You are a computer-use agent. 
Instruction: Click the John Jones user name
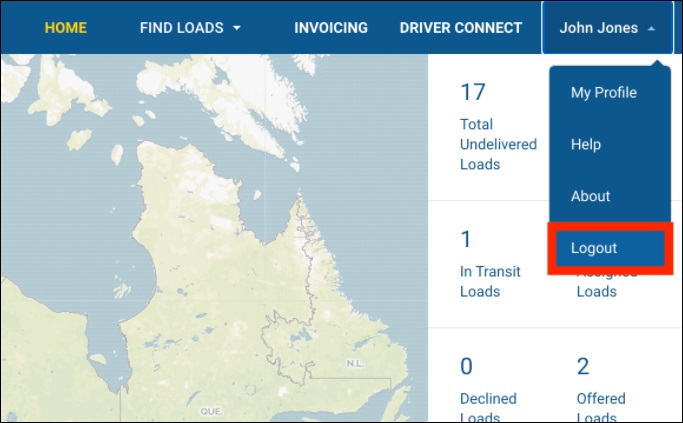598,28
